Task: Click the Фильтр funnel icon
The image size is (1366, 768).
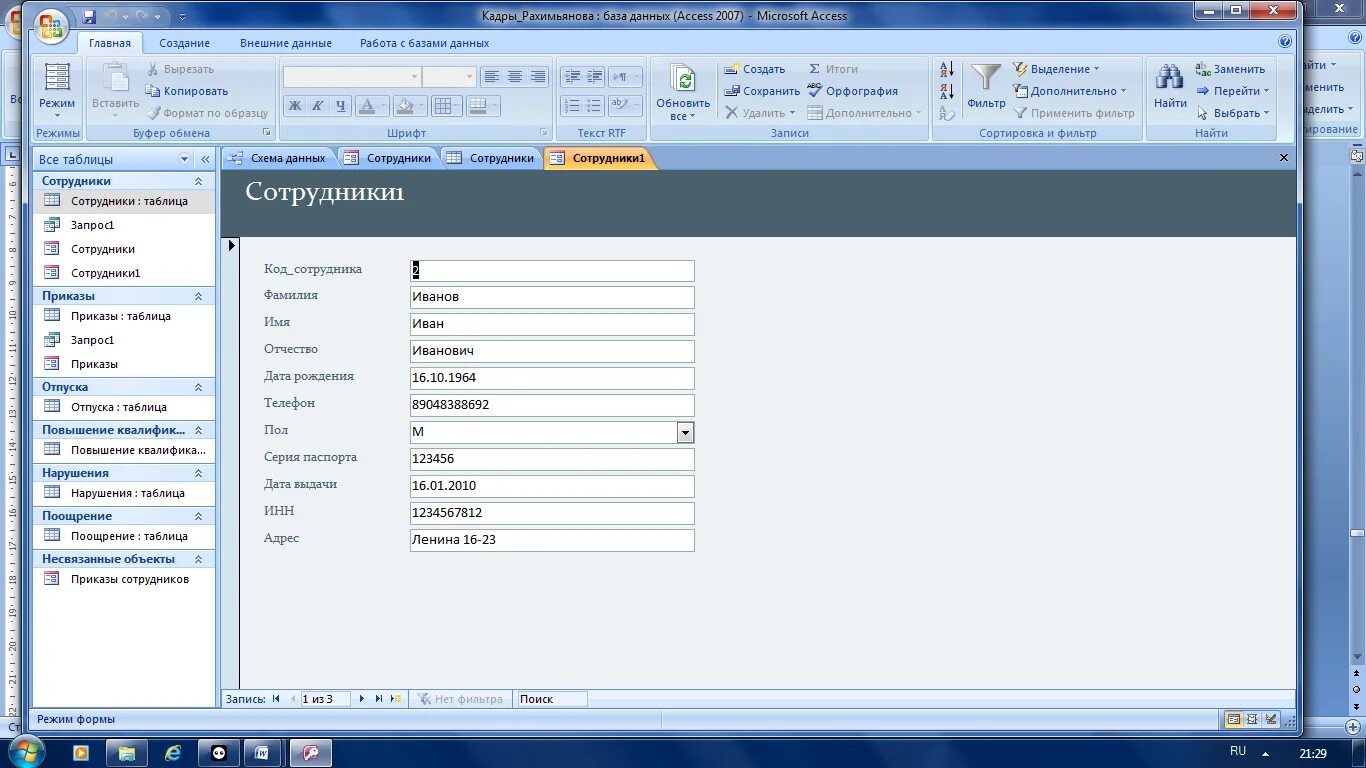Action: point(986,78)
